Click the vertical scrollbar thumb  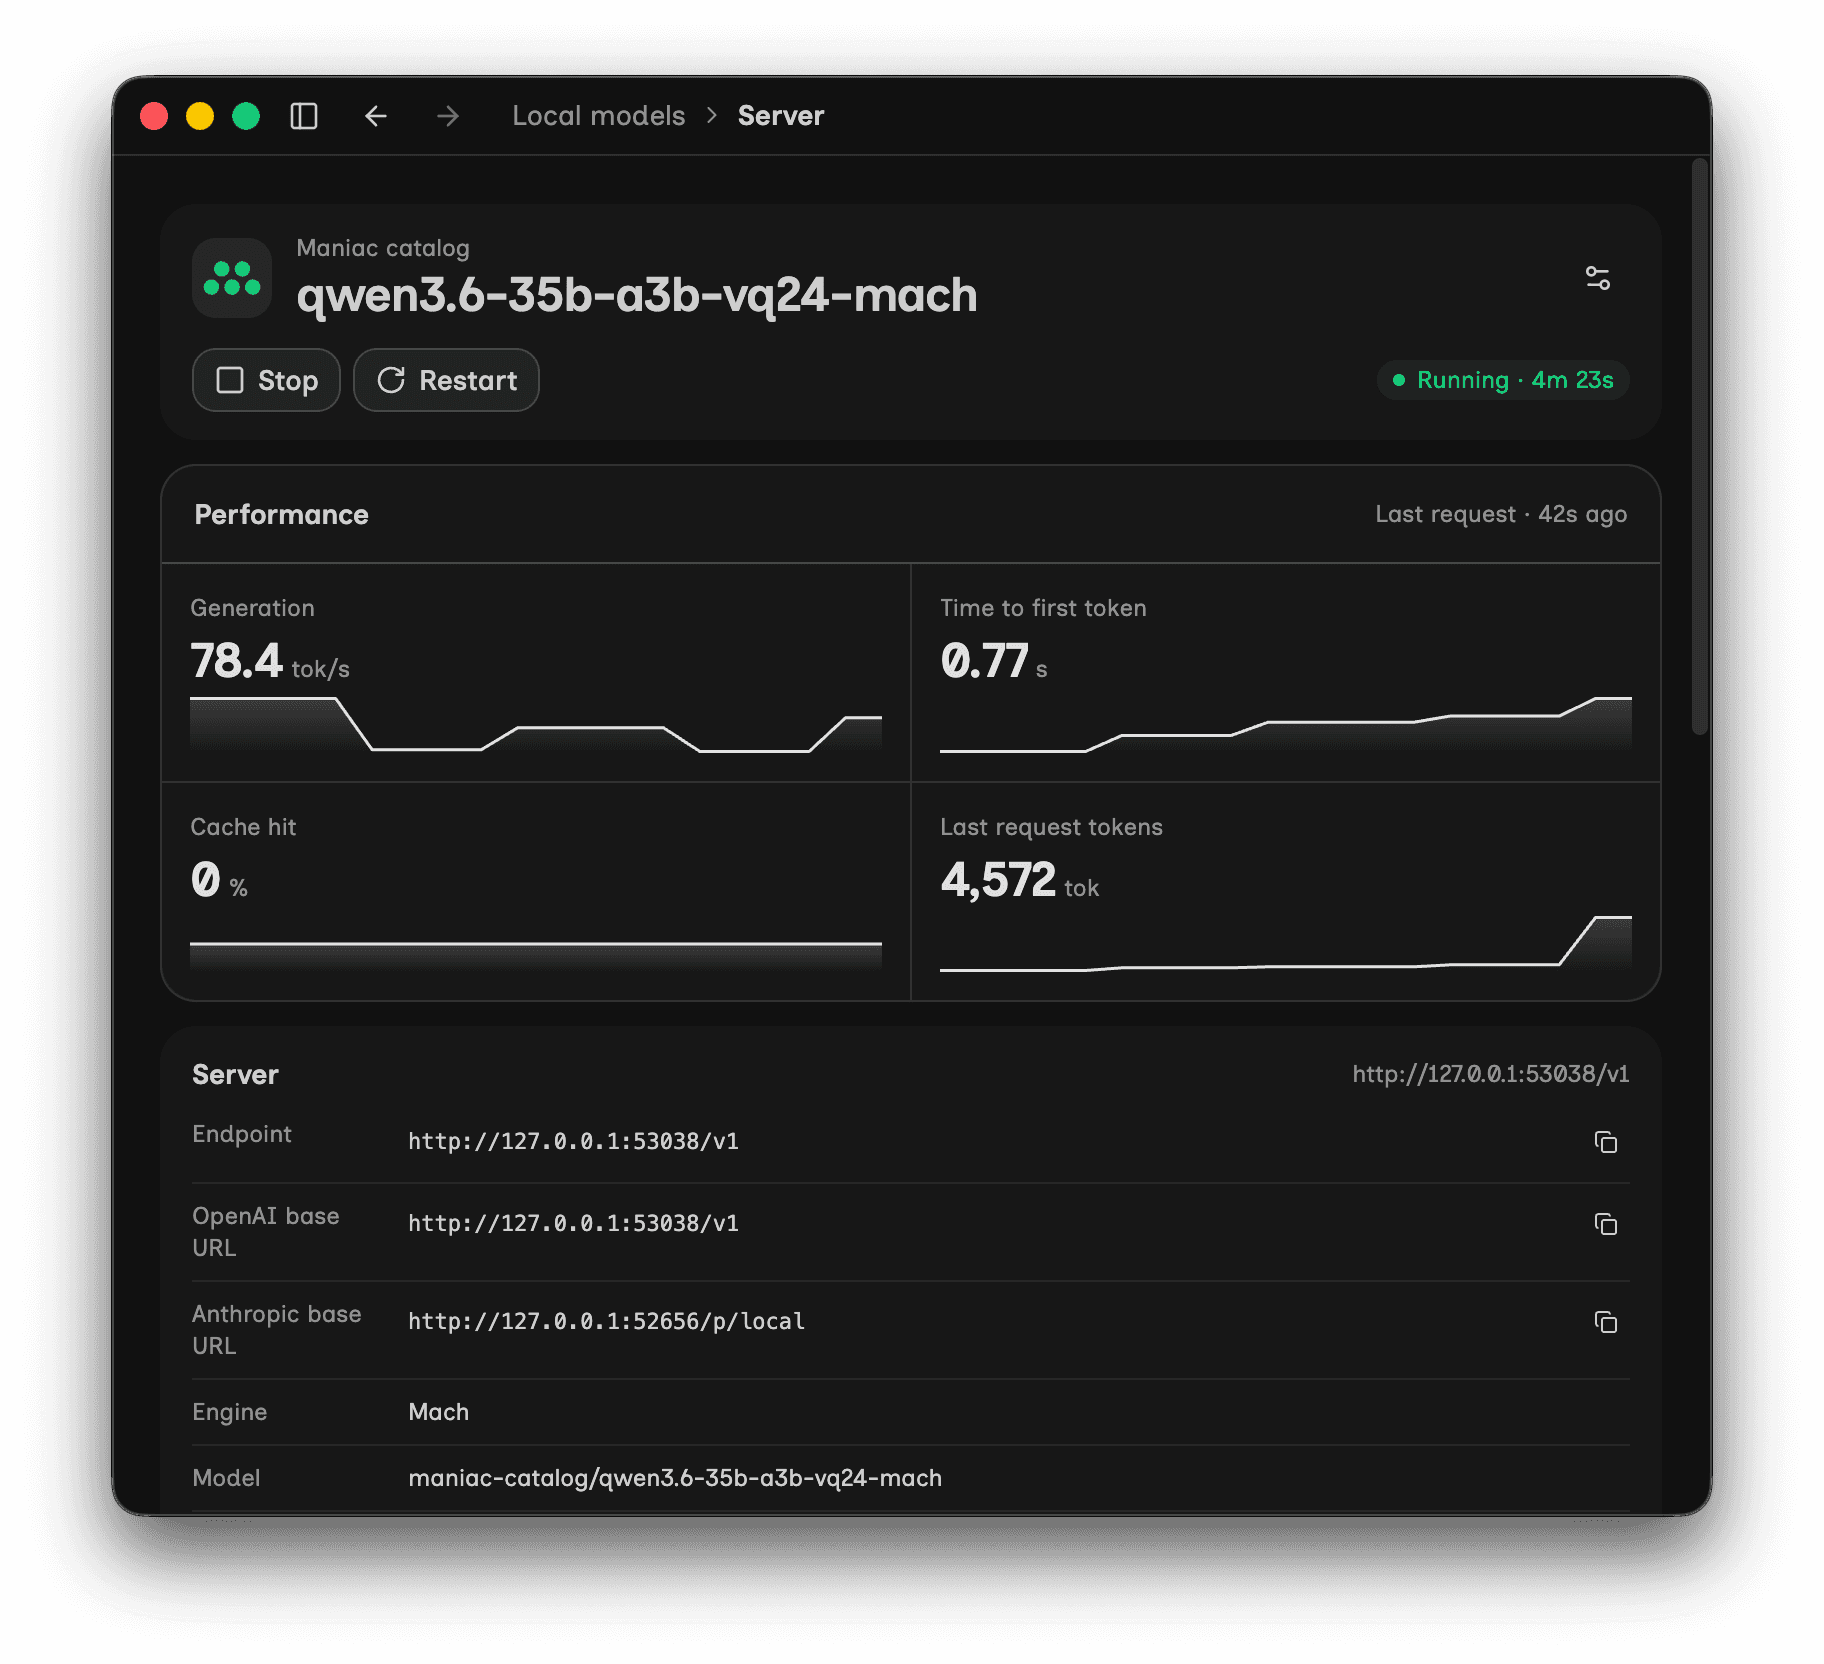pyautogui.click(x=1700, y=446)
